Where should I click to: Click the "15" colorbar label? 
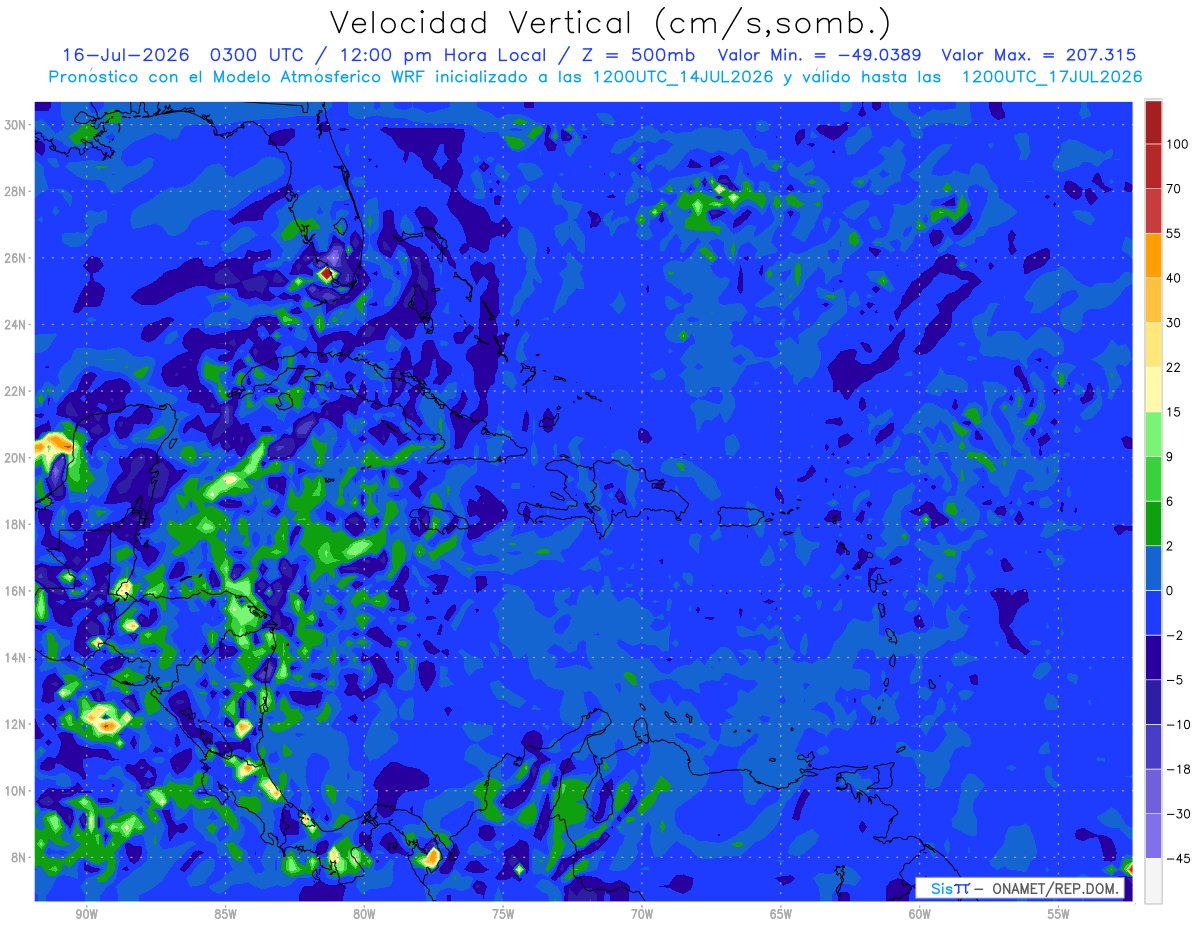tap(1174, 412)
